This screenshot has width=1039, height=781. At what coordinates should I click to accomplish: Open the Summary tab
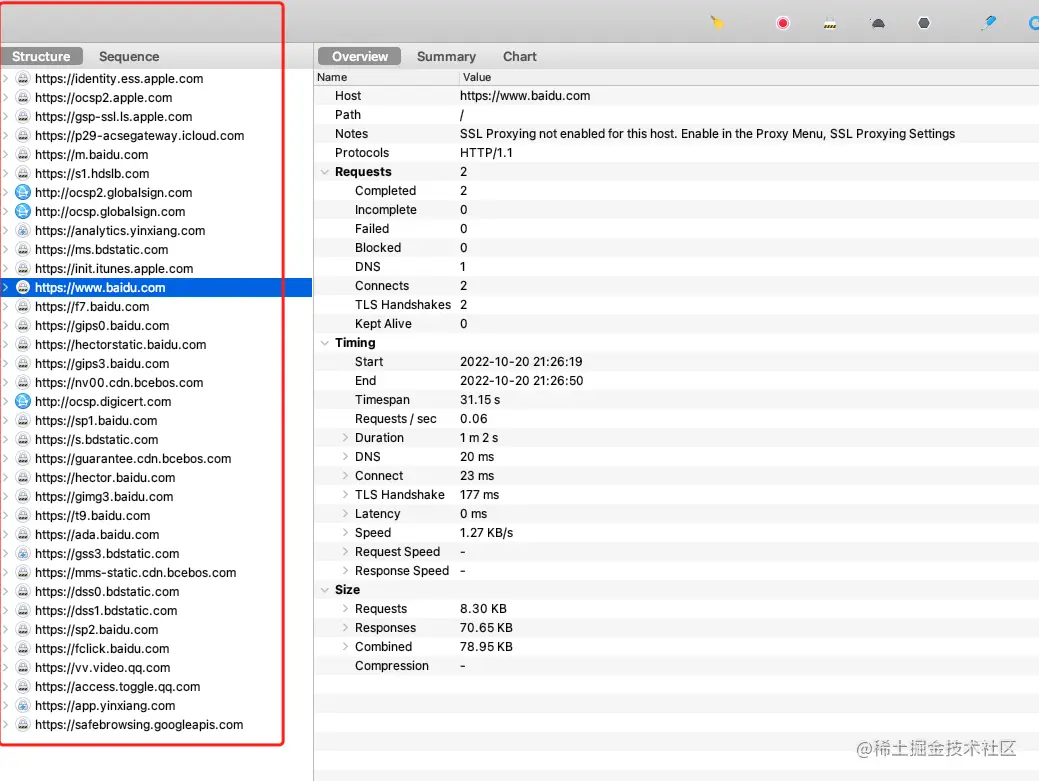tap(446, 56)
